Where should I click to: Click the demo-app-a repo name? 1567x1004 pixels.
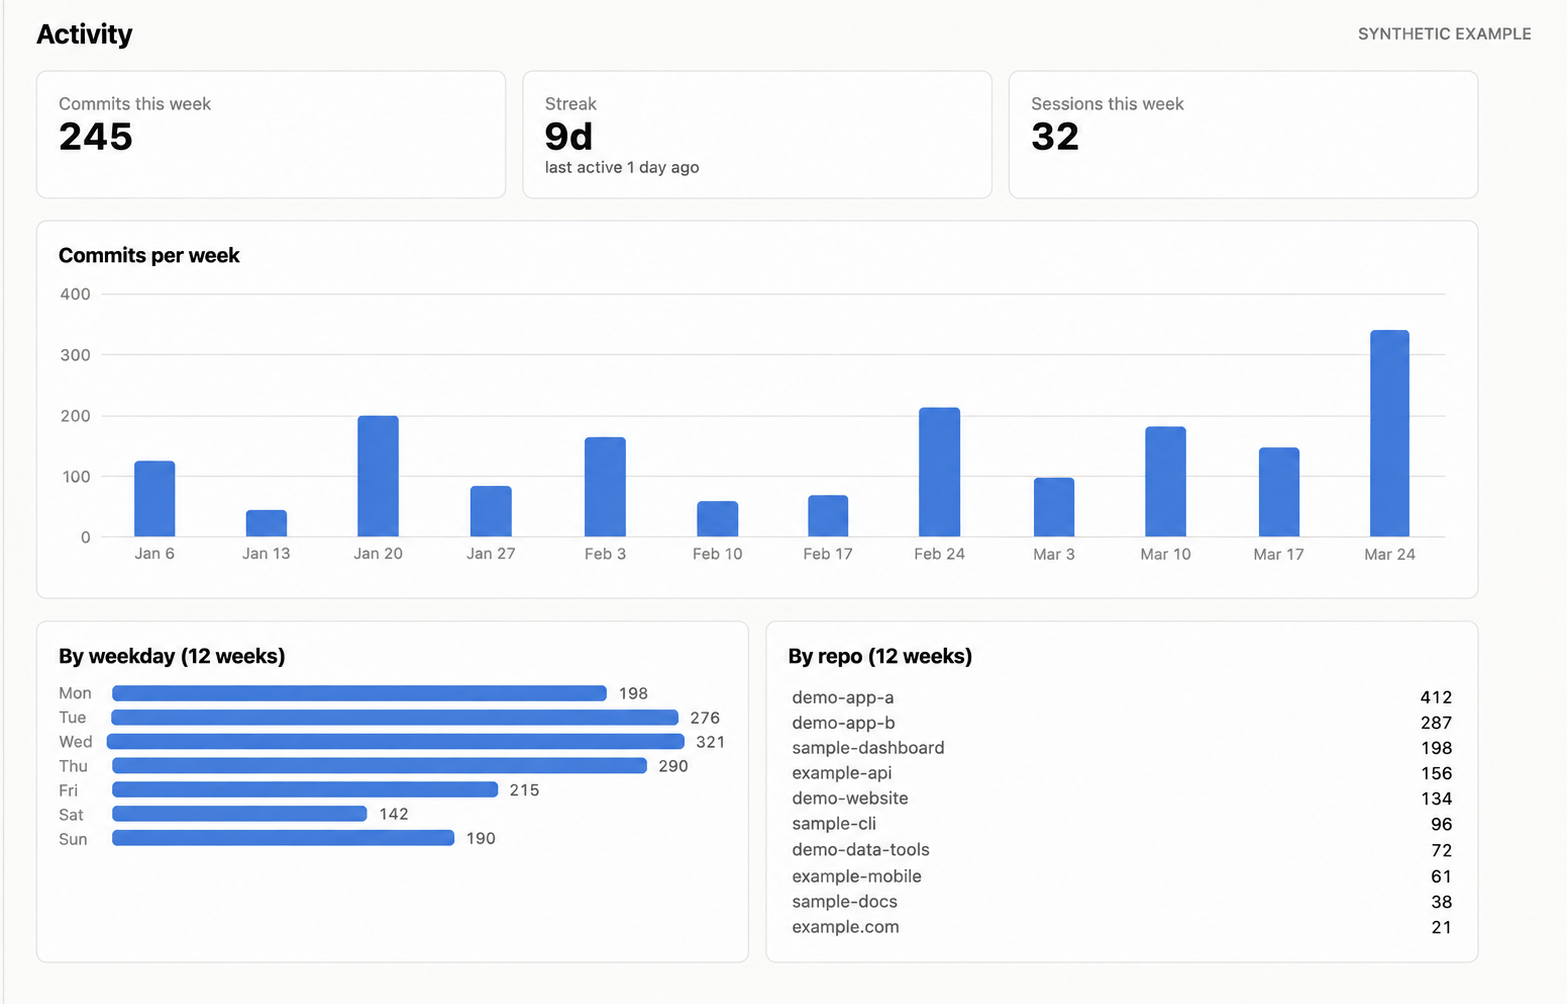click(x=843, y=697)
